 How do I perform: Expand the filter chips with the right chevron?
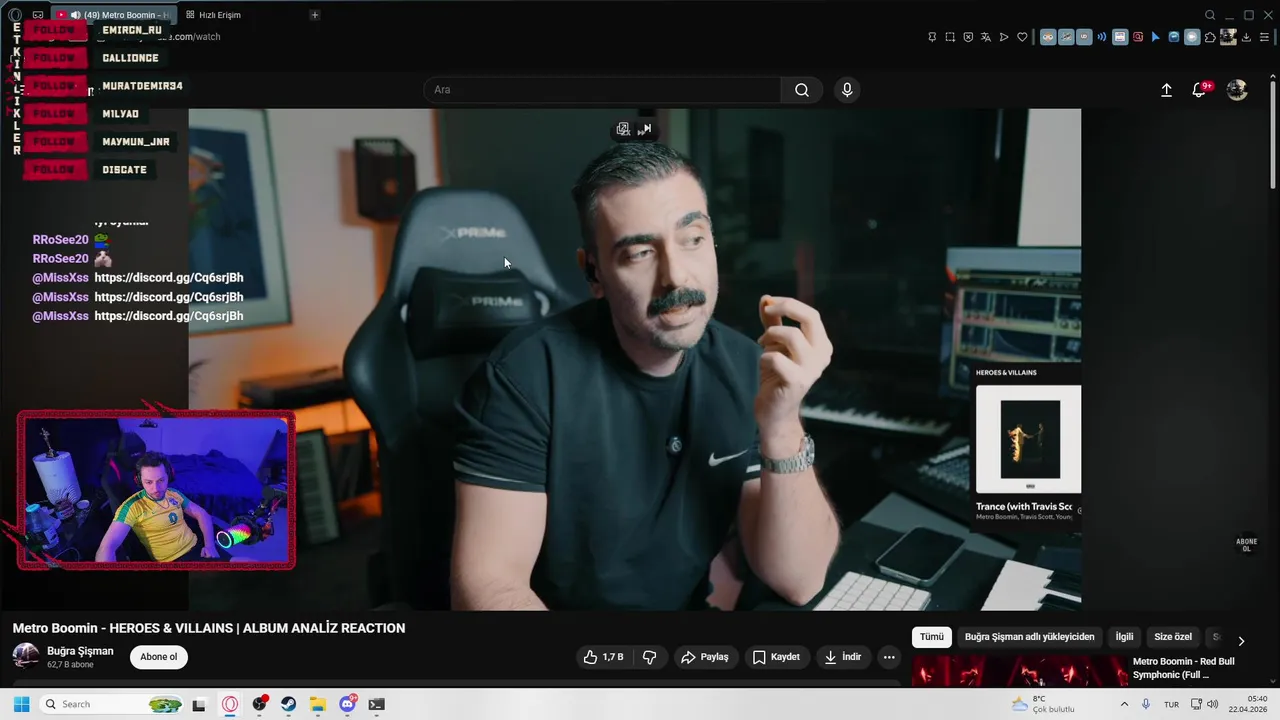[x=1241, y=641]
